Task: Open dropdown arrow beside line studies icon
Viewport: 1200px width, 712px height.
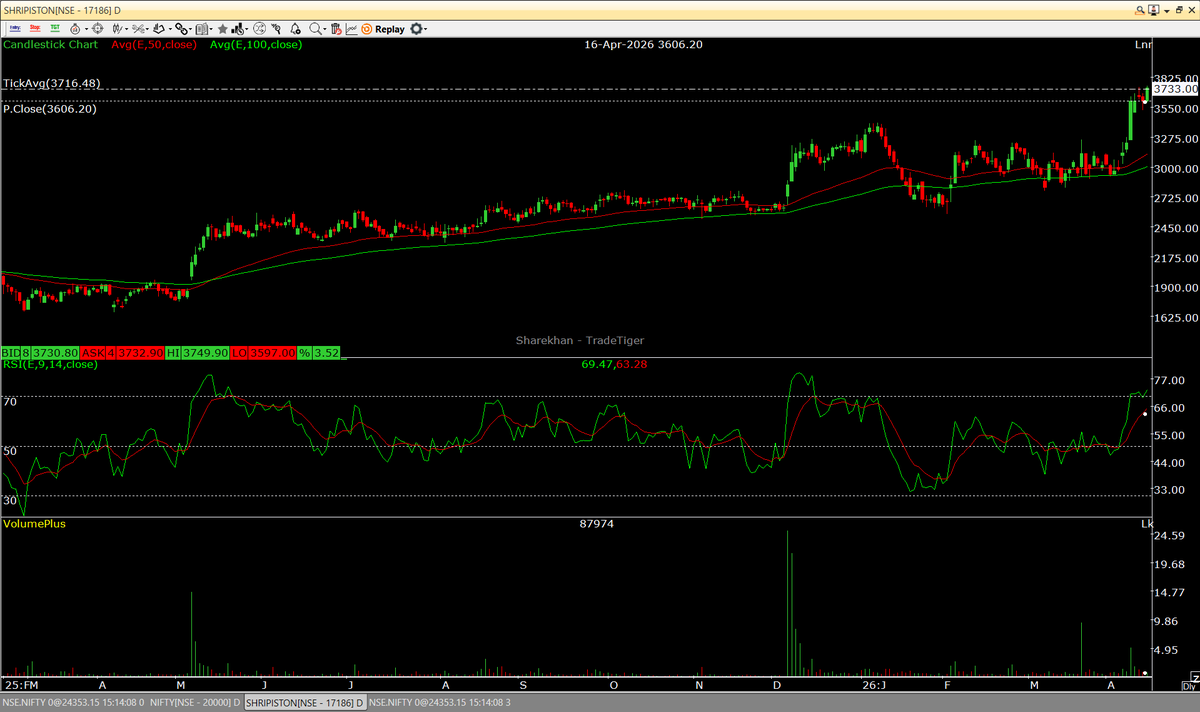Action: (148, 30)
